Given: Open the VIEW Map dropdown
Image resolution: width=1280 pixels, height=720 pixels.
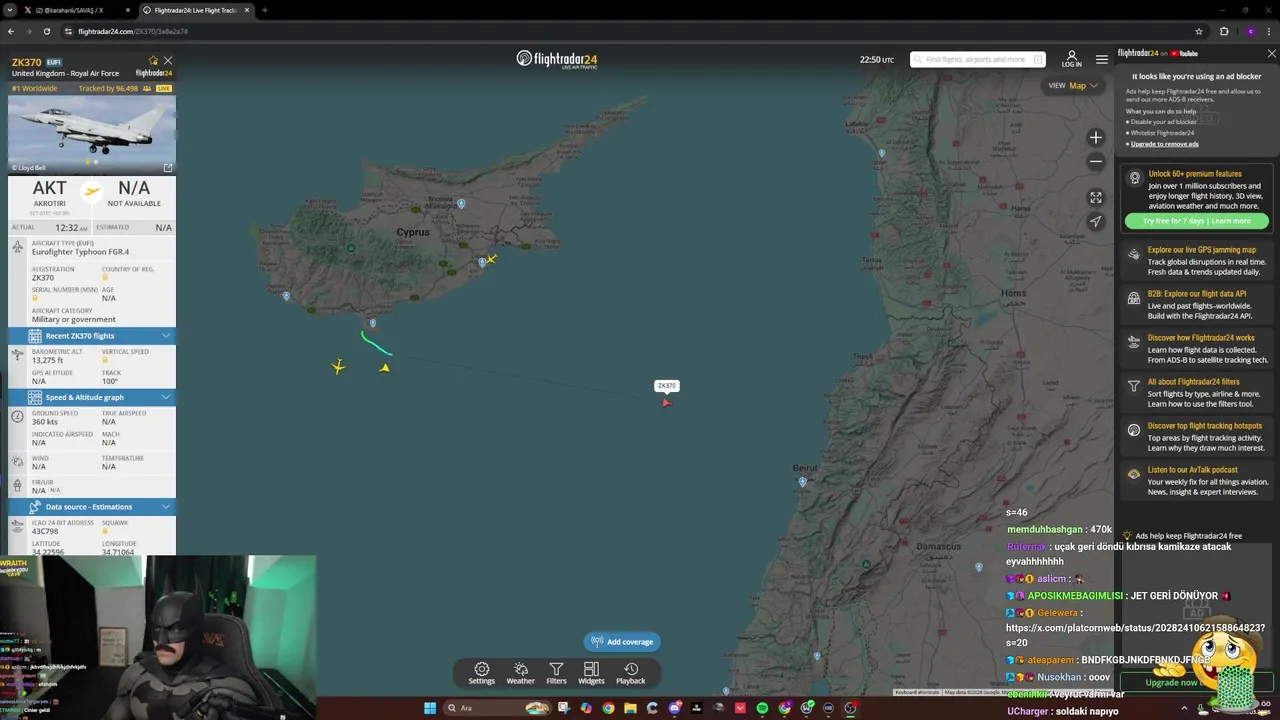Looking at the screenshot, I should [1073, 85].
